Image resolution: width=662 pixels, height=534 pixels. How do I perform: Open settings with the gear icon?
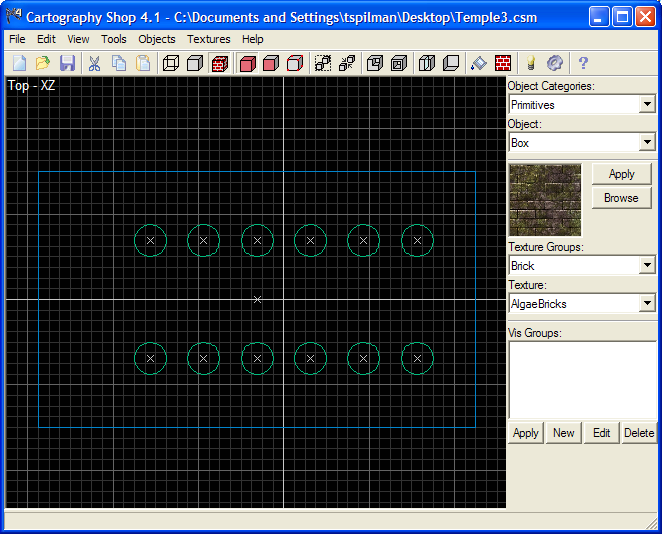(555, 63)
